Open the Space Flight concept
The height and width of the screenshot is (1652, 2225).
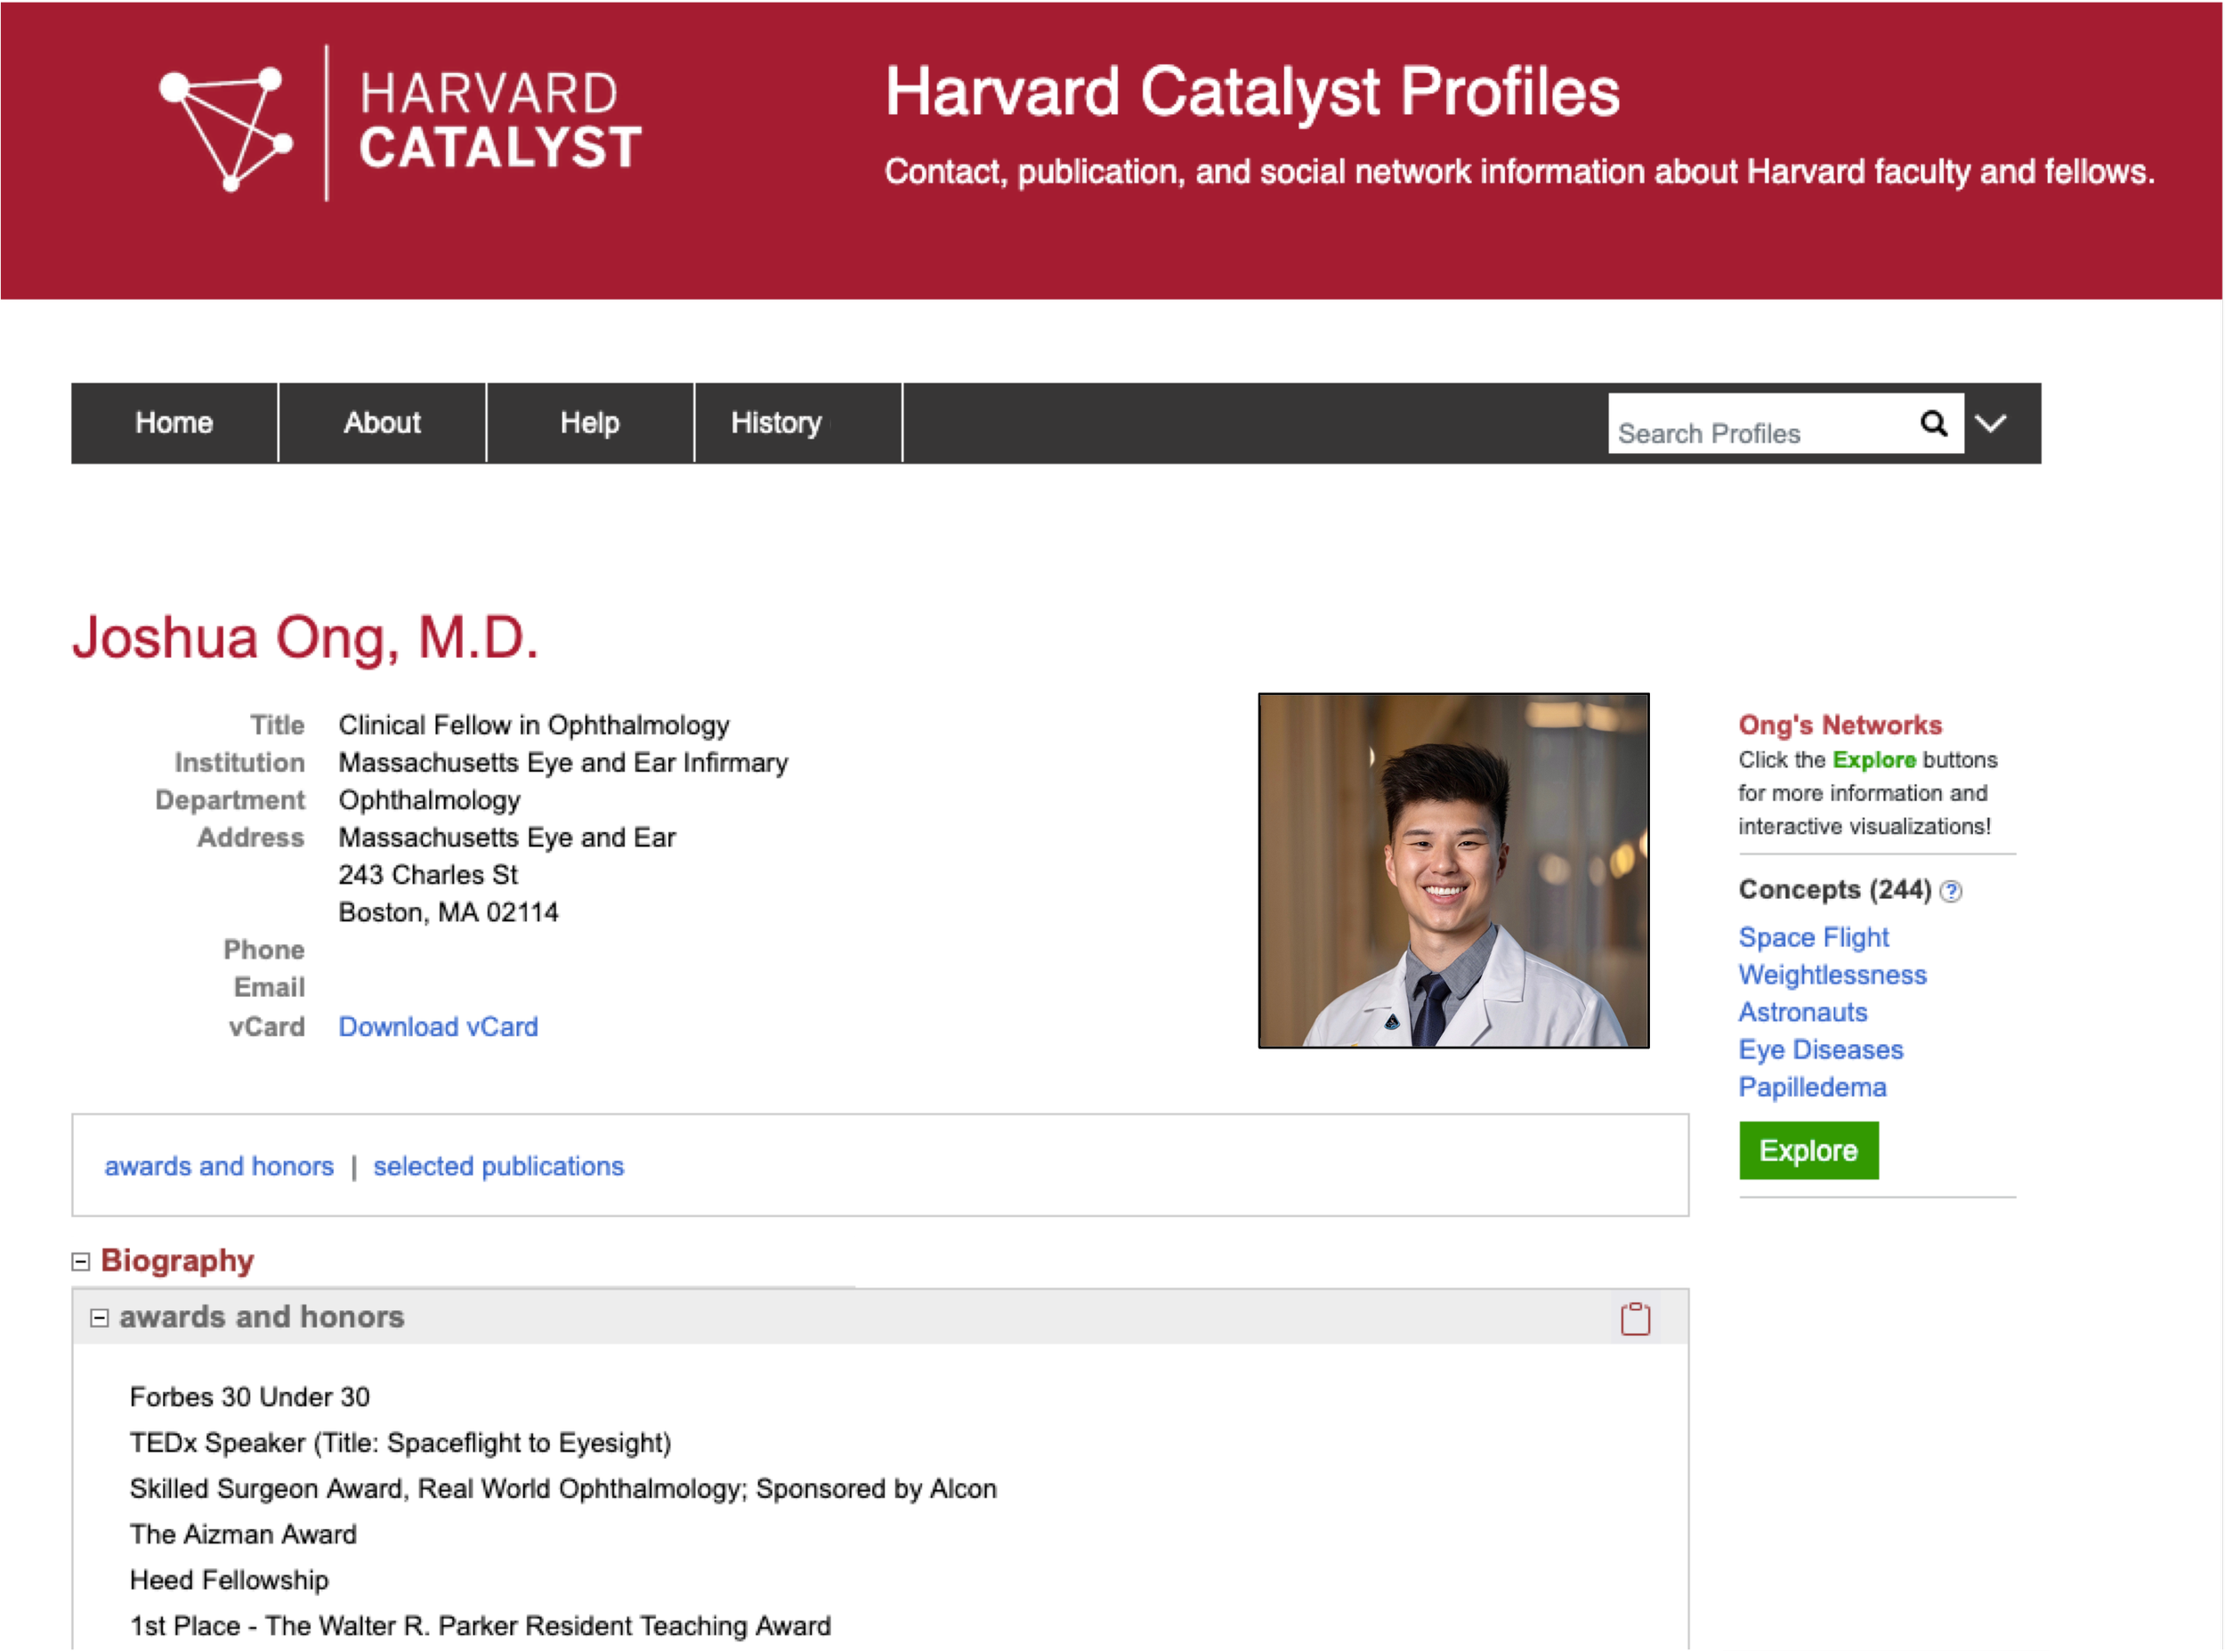[x=1813, y=938]
